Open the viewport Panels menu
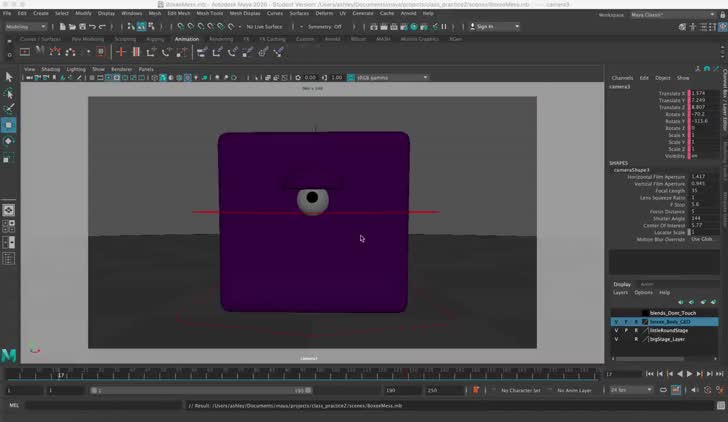Image resolution: width=728 pixels, height=422 pixels. pos(146,69)
